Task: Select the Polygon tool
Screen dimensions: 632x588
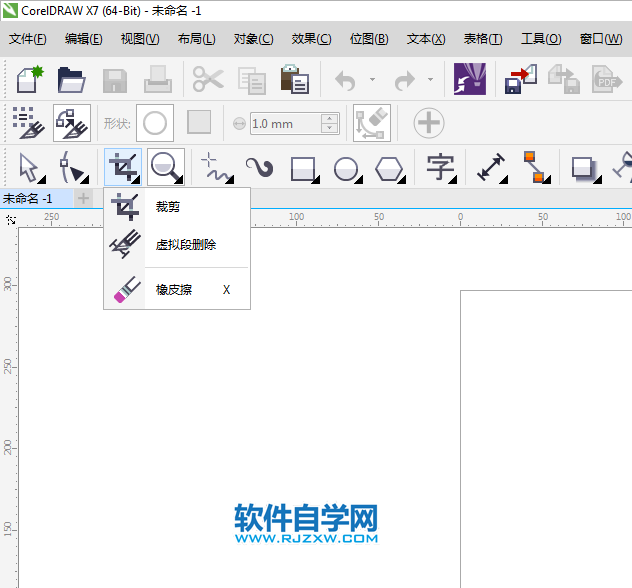Action: coord(391,169)
